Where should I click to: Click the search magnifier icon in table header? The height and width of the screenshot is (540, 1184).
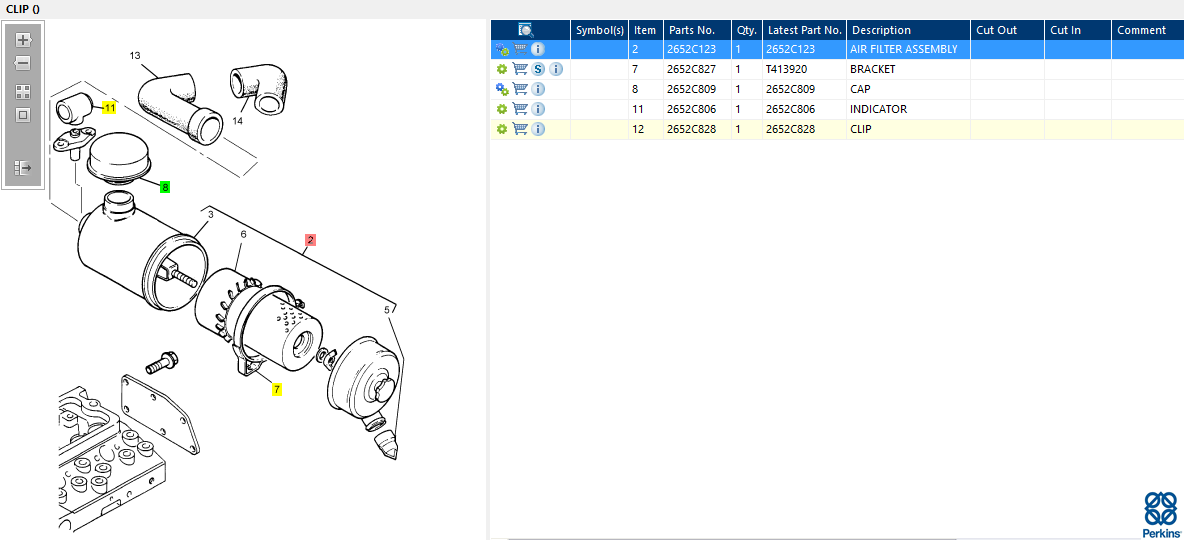pyautogui.click(x=526, y=29)
